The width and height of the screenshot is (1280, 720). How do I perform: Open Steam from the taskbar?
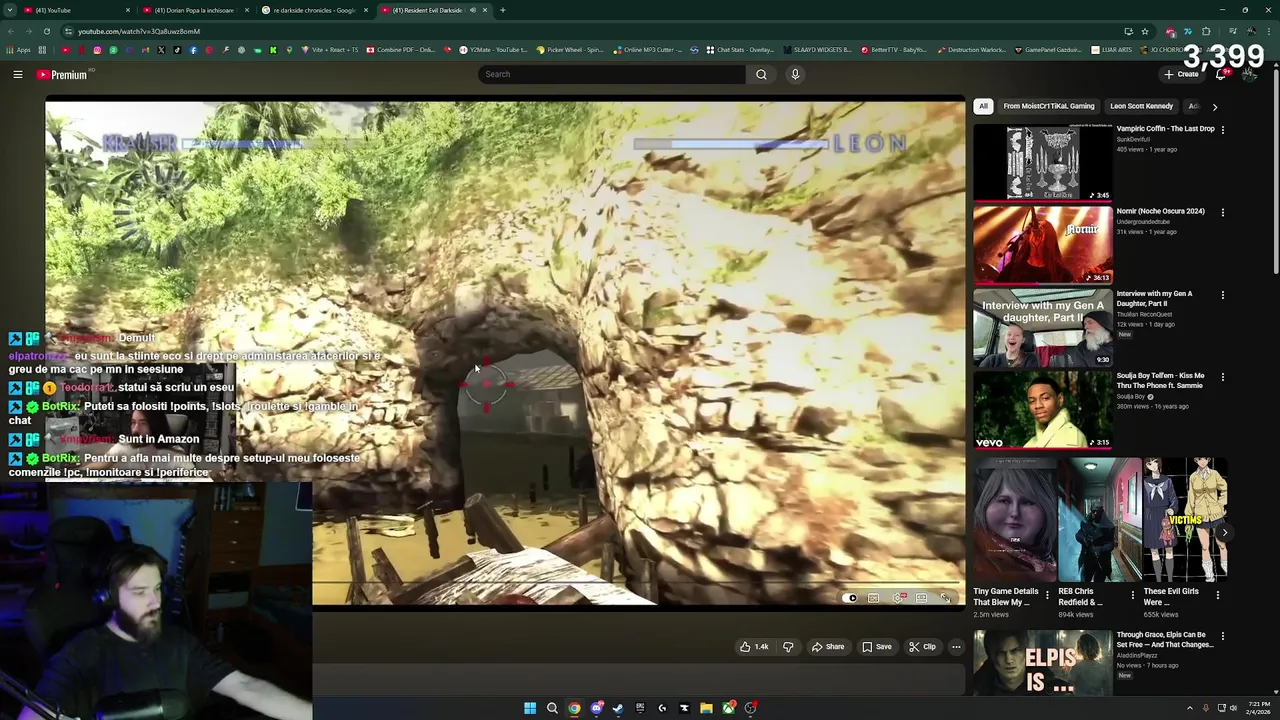(x=618, y=708)
